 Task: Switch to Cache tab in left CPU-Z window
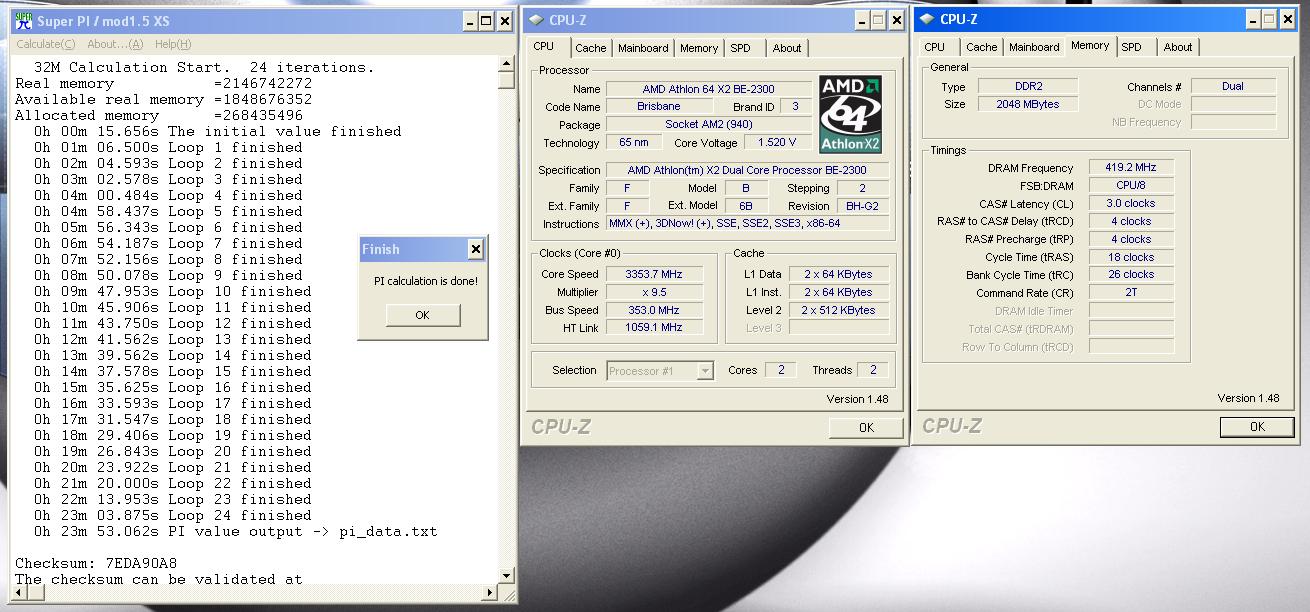point(590,48)
